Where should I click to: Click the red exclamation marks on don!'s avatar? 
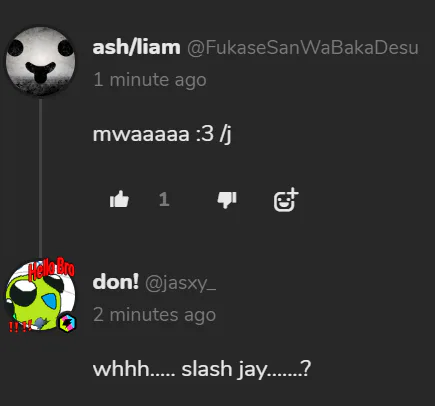(20, 326)
